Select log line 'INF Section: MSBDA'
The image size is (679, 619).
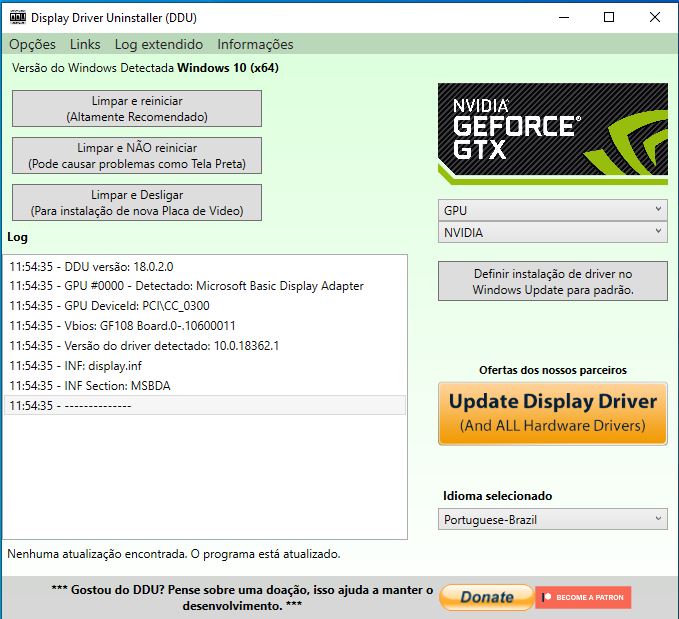pyautogui.click(x=205, y=386)
